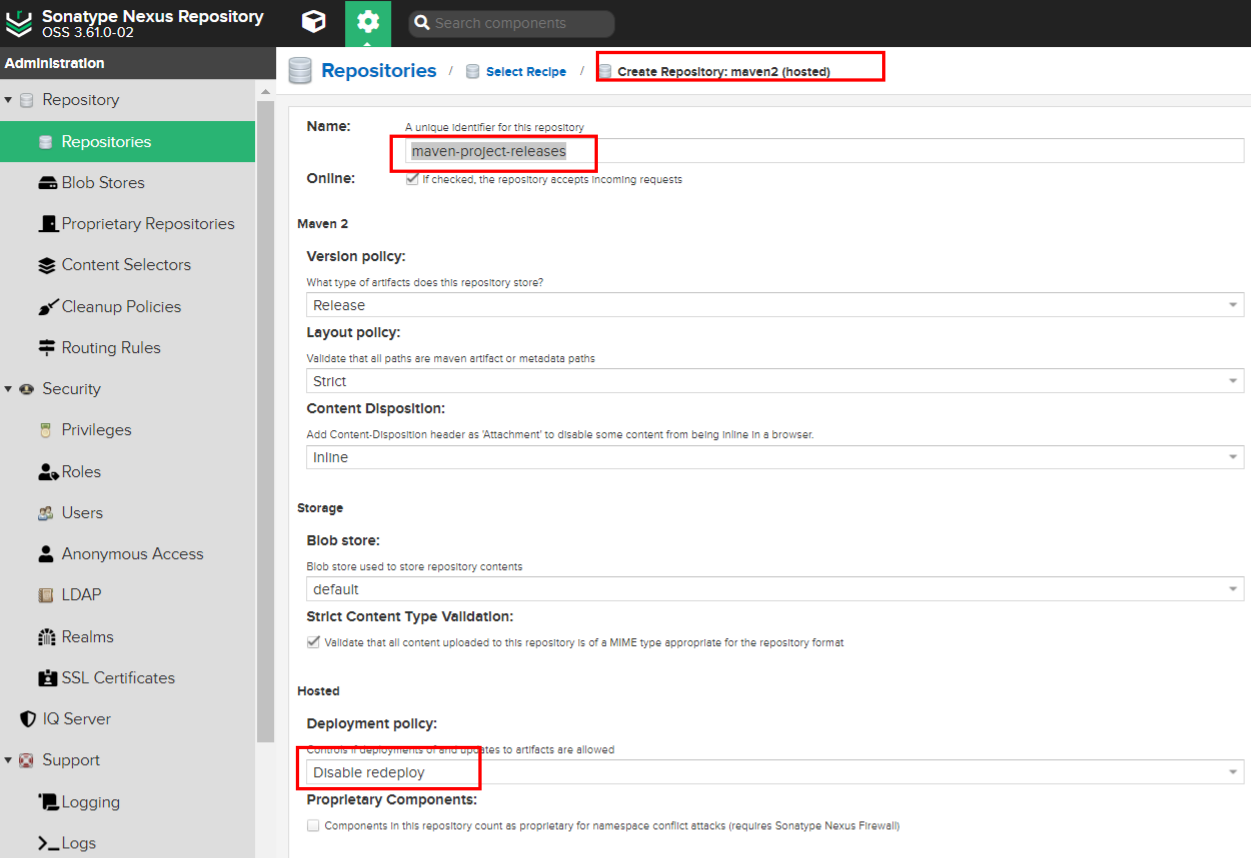Select Anonymous Access in sidebar
The width and height of the screenshot is (1251, 858).
coord(132,554)
